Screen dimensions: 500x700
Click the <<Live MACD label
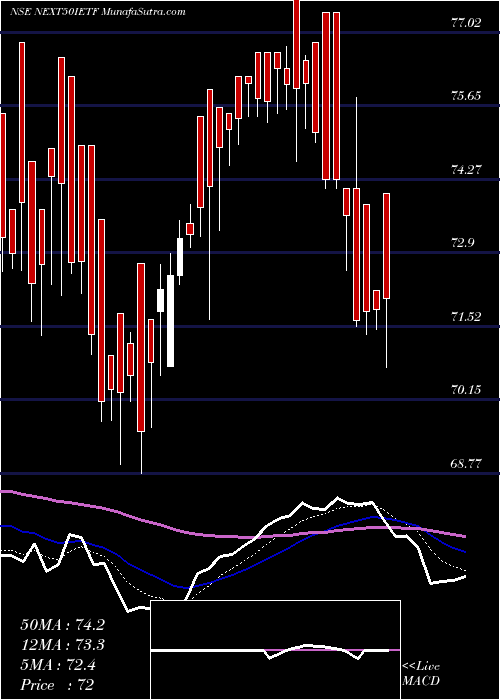pyautogui.click(x=421, y=674)
